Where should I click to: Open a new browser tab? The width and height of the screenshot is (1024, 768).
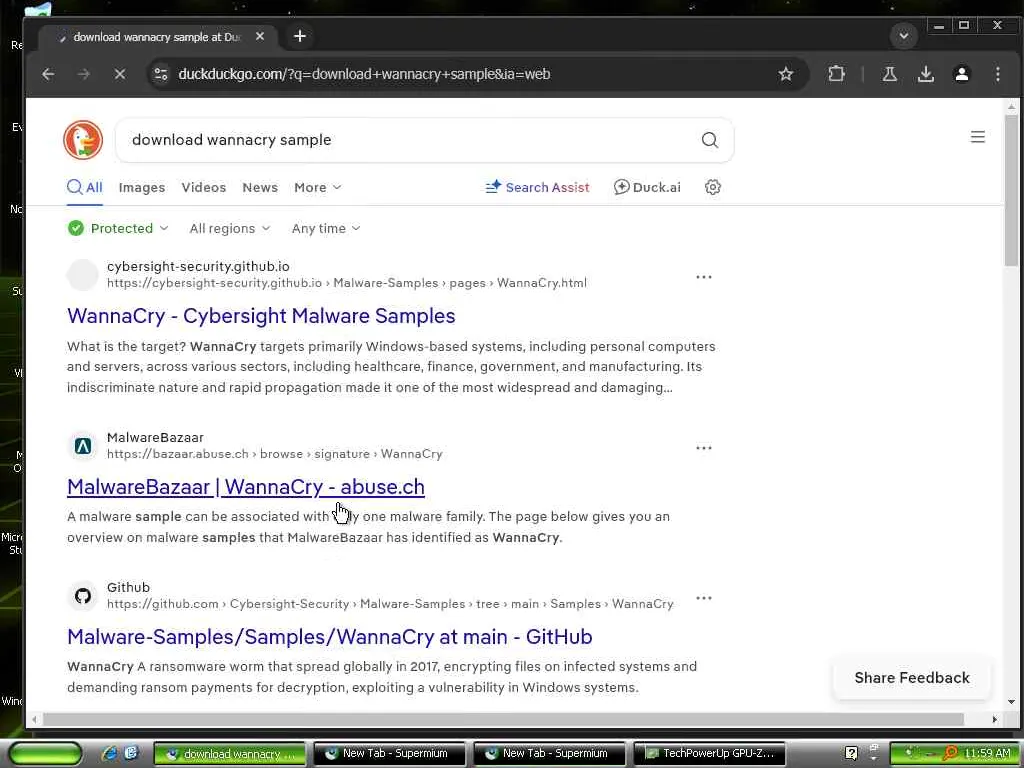tap(300, 36)
